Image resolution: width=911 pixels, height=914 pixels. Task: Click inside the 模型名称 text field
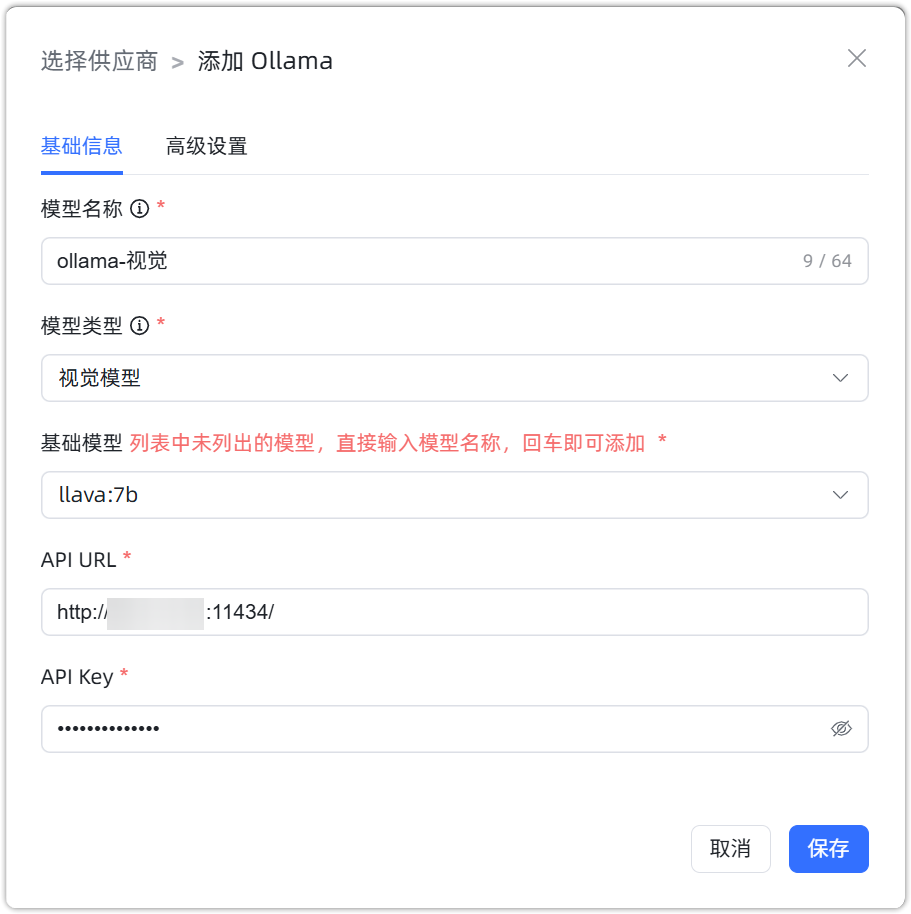(400, 261)
